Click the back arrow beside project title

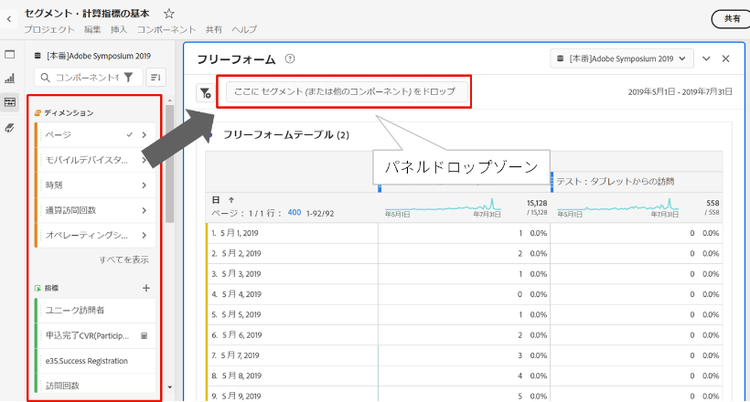[9, 19]
